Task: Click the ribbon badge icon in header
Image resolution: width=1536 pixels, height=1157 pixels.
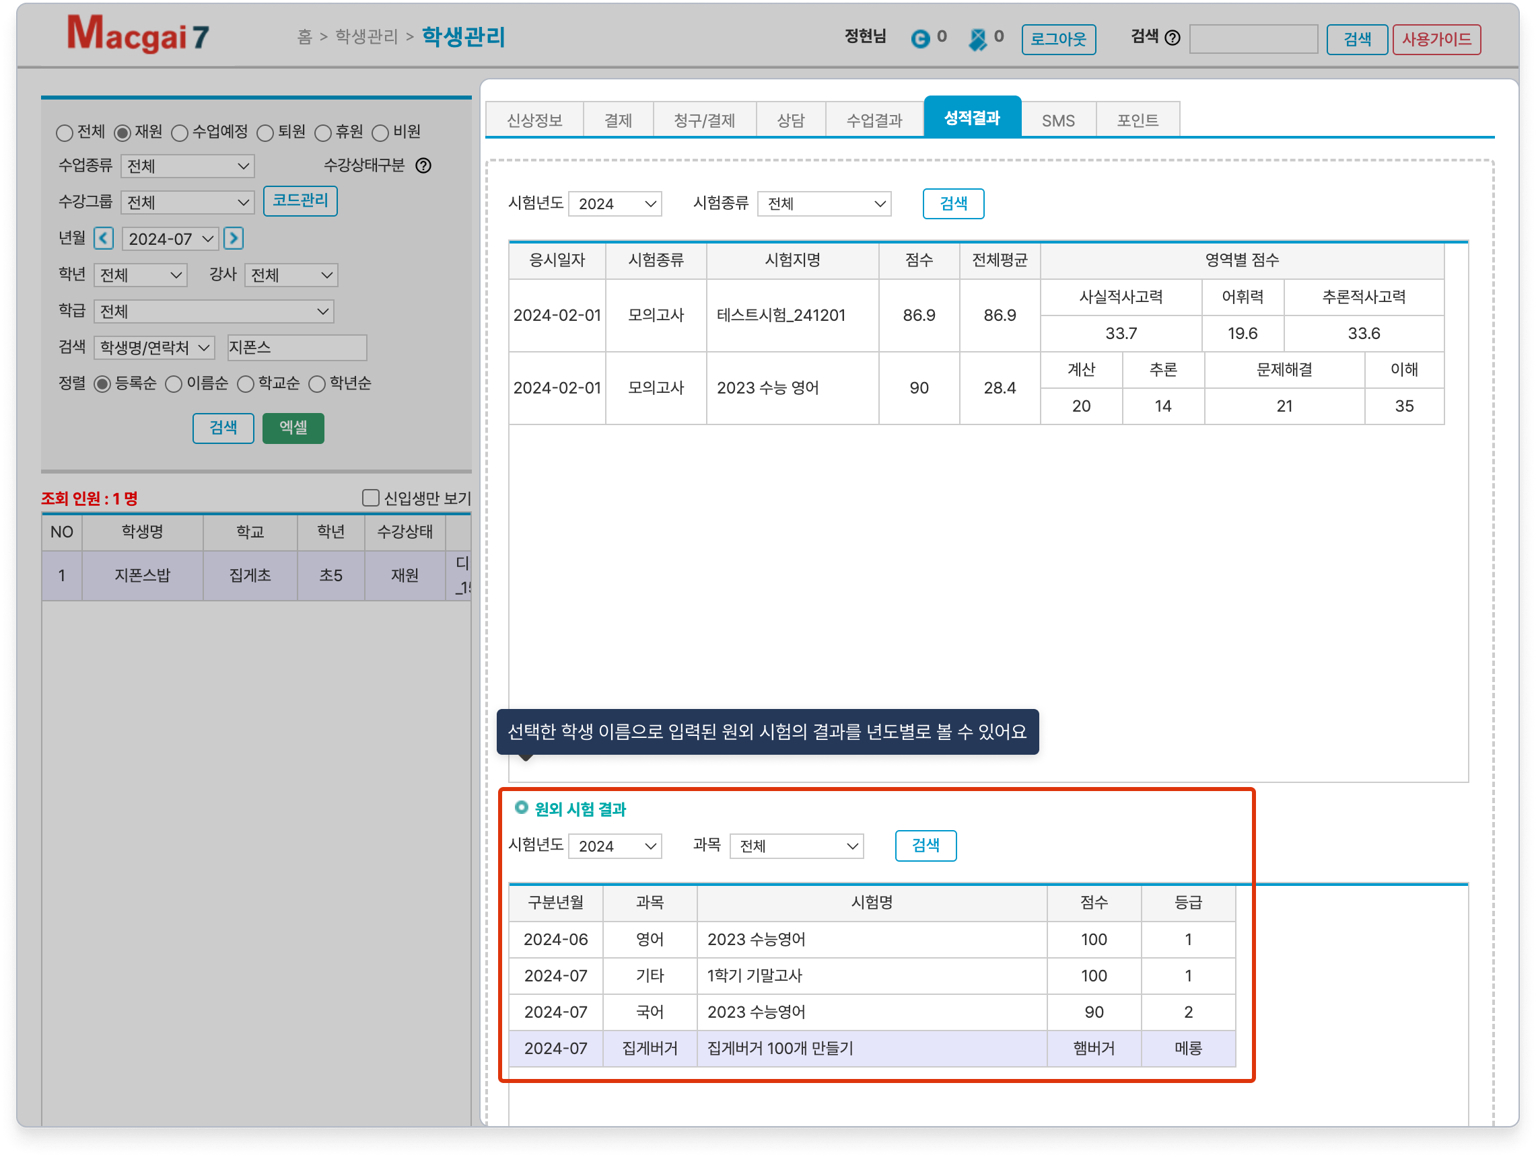Action: (978, 39)
